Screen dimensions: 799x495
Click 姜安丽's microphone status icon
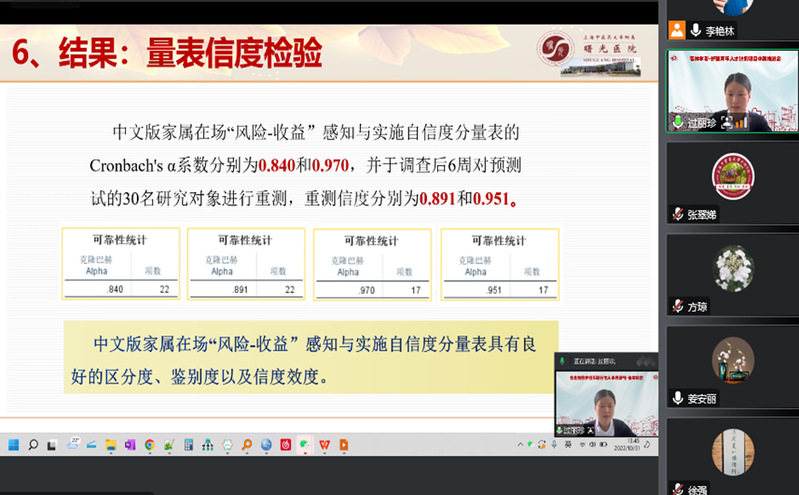678,398
